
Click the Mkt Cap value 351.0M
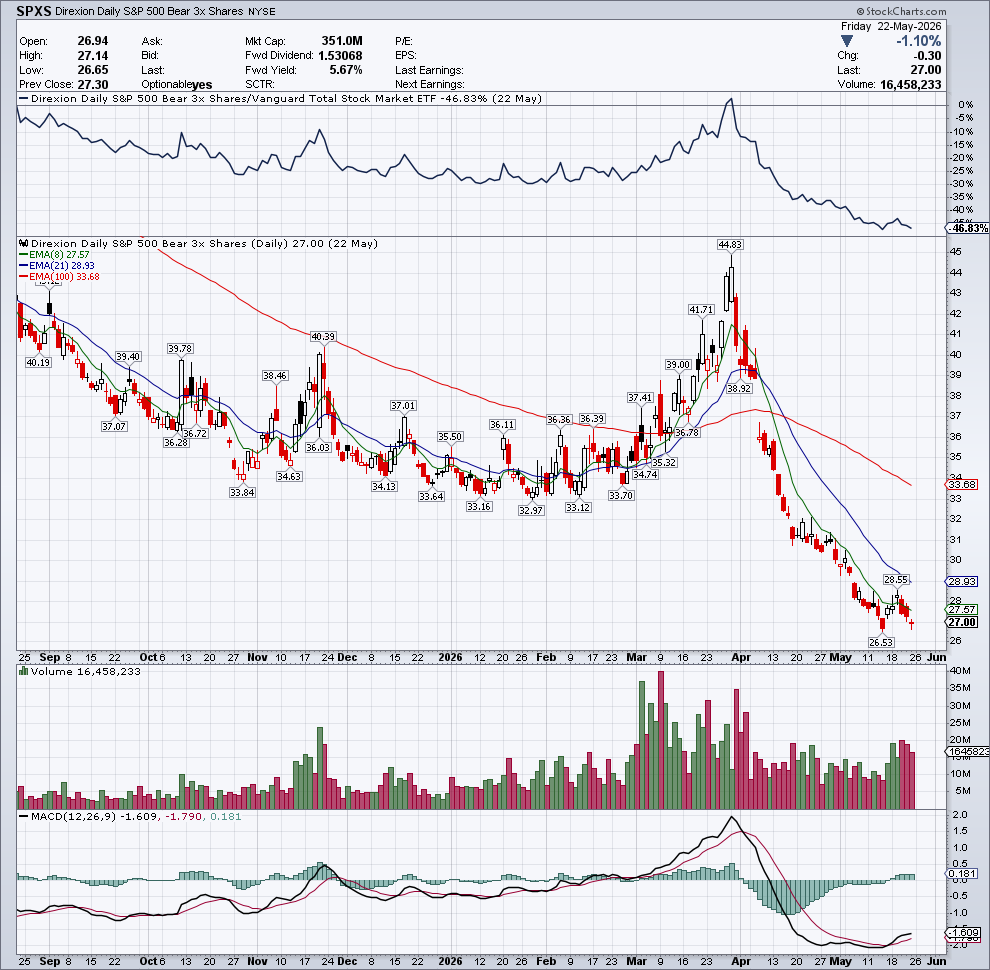tap(342, 41)
